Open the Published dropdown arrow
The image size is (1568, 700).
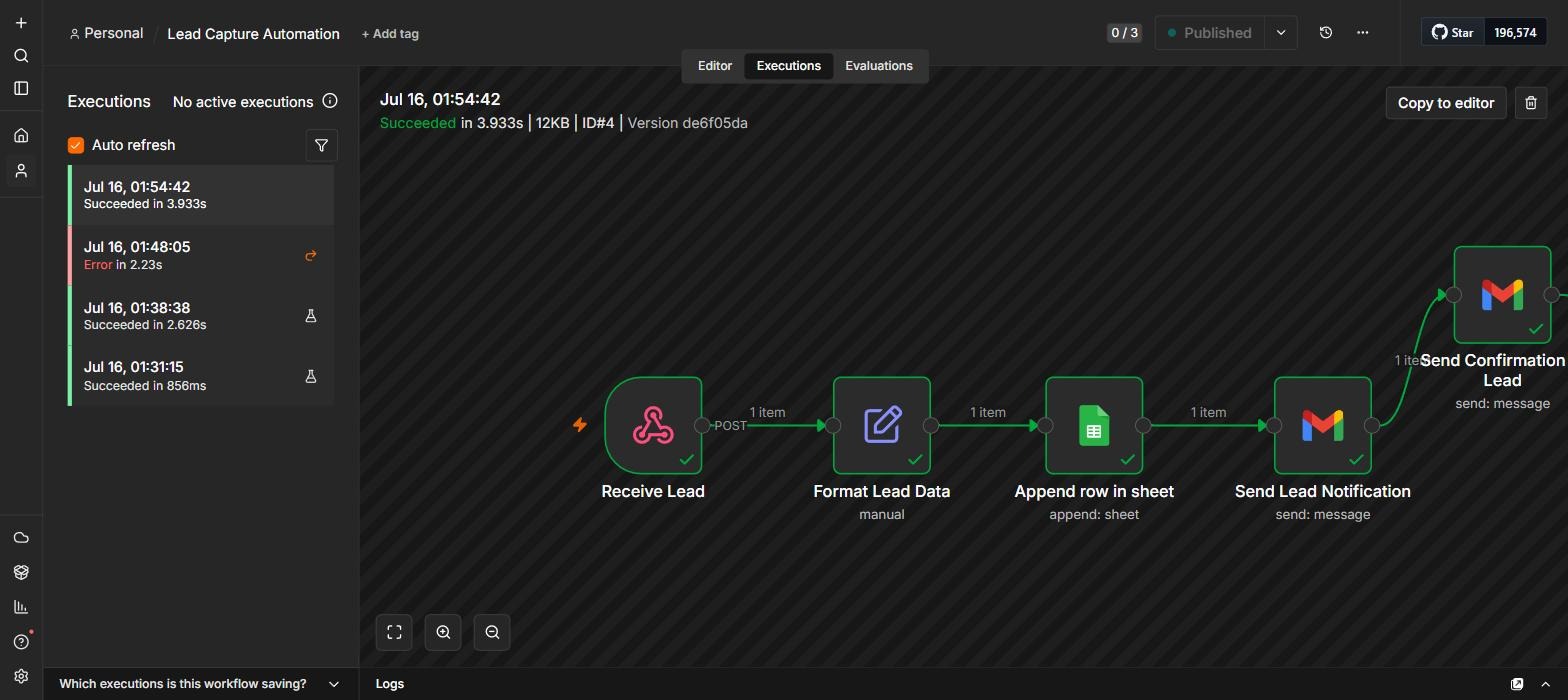[x=1281, y=33]
